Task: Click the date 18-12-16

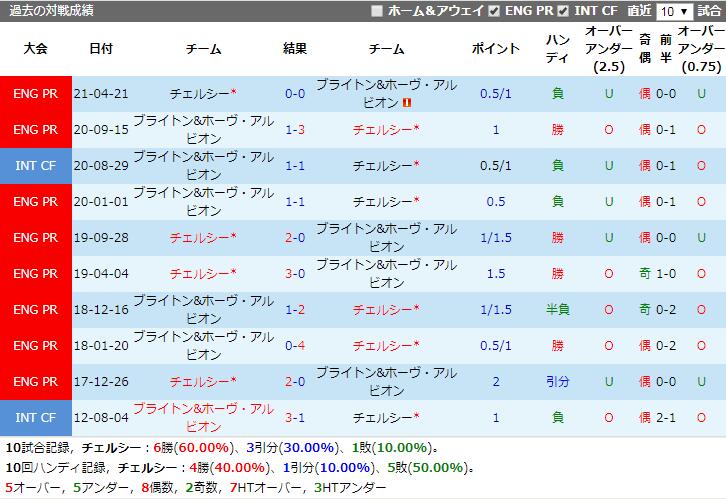Action: pos(101,310)
